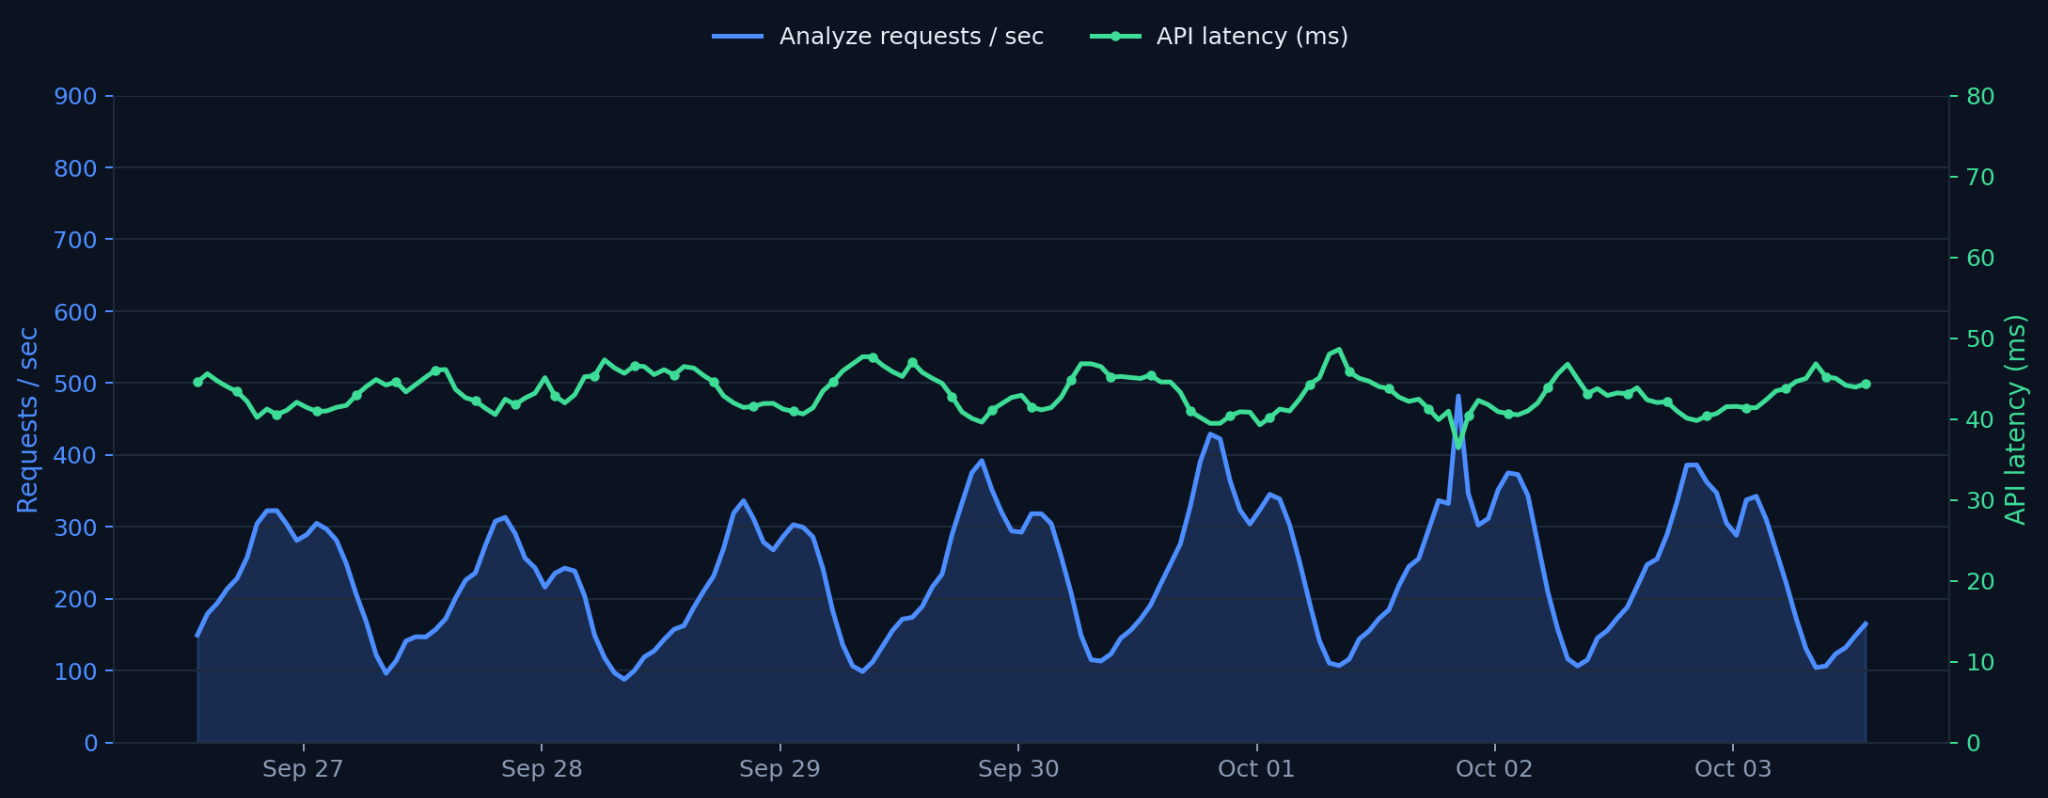Select the Oct 02 x-axis label
Image resolution: width=2048 pixels, height=798 pixels.
[1494, 769]
